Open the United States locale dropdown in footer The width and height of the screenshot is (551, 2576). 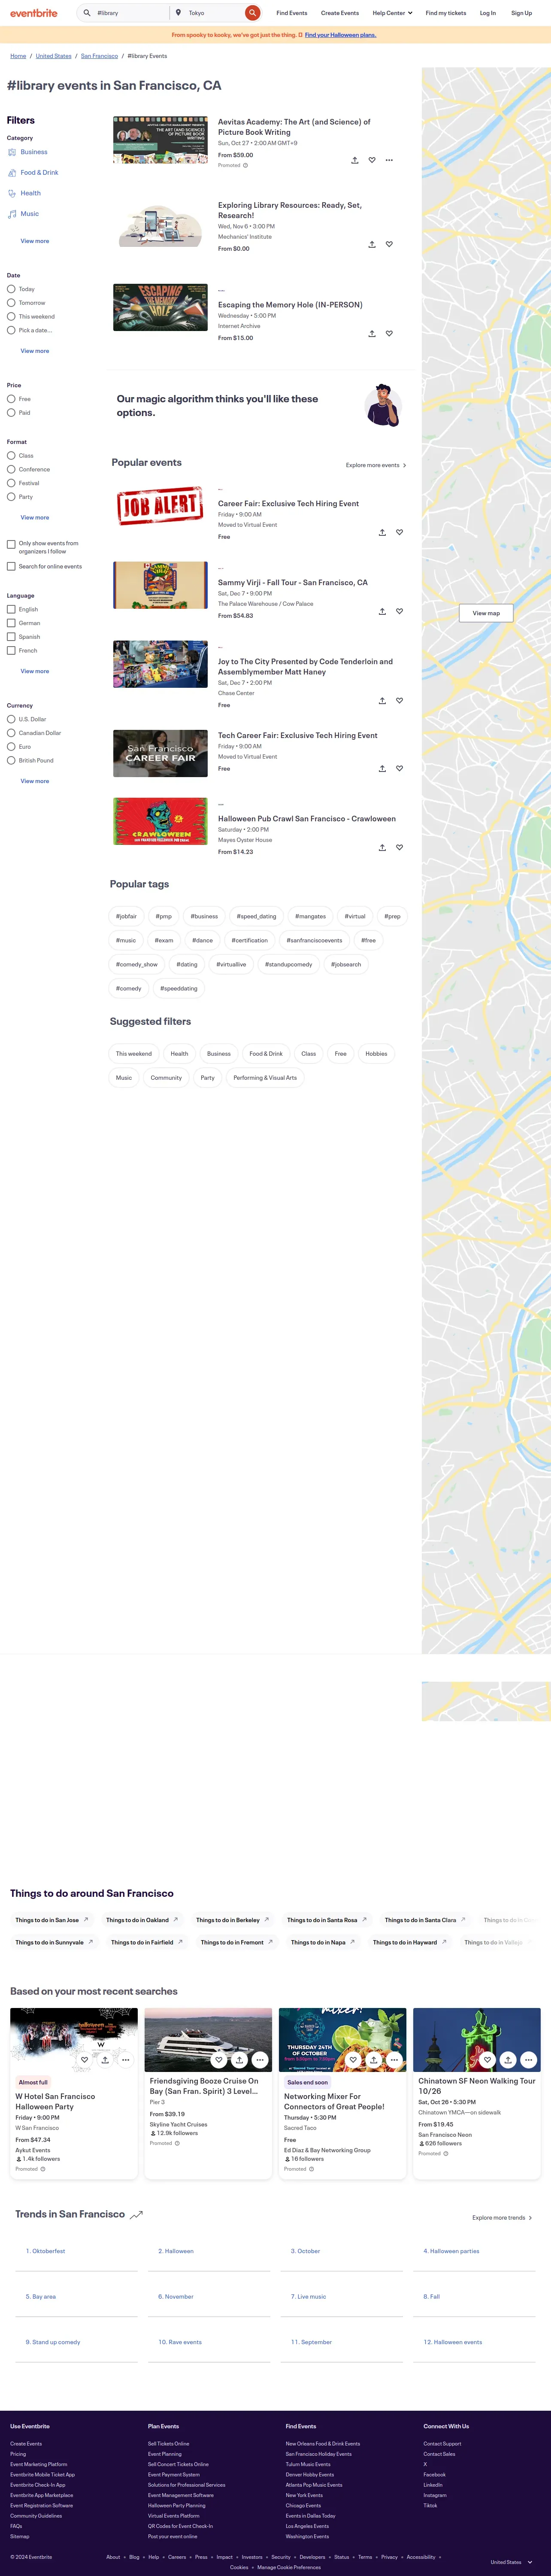pyautogui.click(x=511, y=2562)
